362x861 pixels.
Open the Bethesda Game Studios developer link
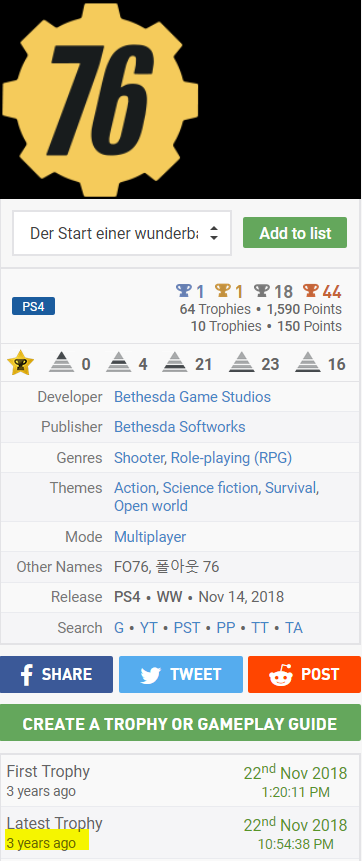click(x=192, y=396)
